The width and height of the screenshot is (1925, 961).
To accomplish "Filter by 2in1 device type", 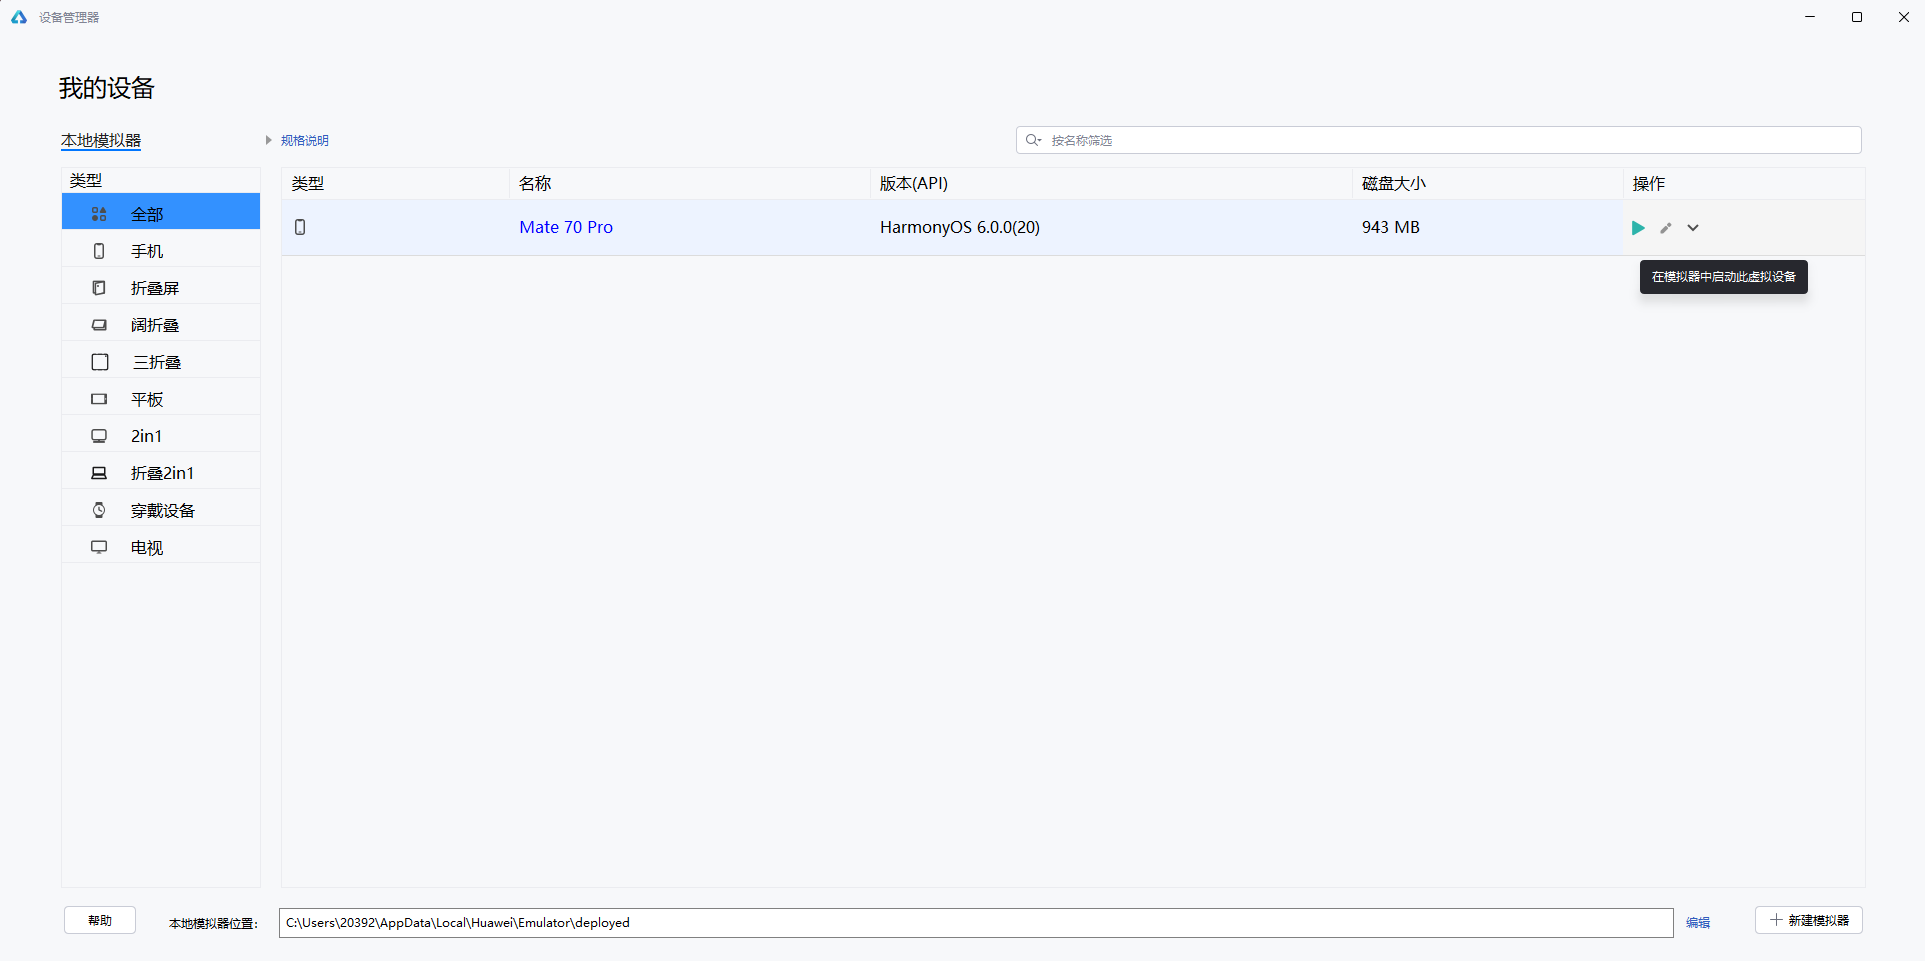I will 161,436.
